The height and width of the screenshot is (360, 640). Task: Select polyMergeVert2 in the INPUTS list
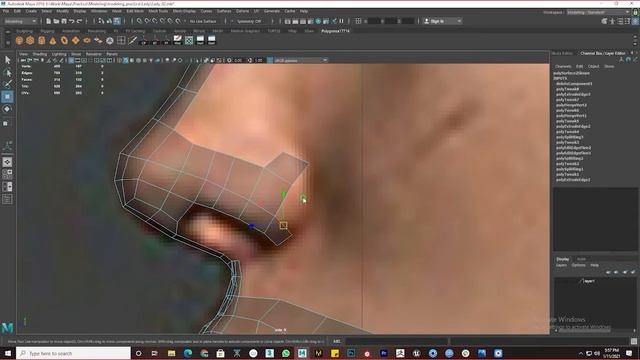[571, 105]
